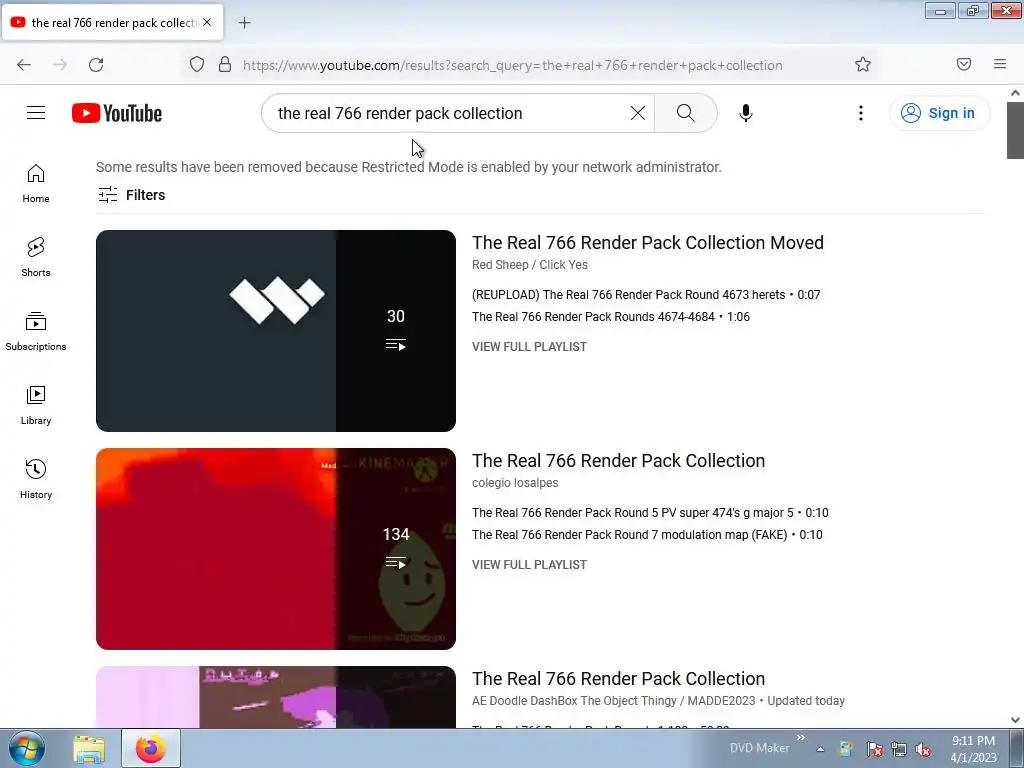Save page to Pocket
1024x768 pixels.
point(964,64)
